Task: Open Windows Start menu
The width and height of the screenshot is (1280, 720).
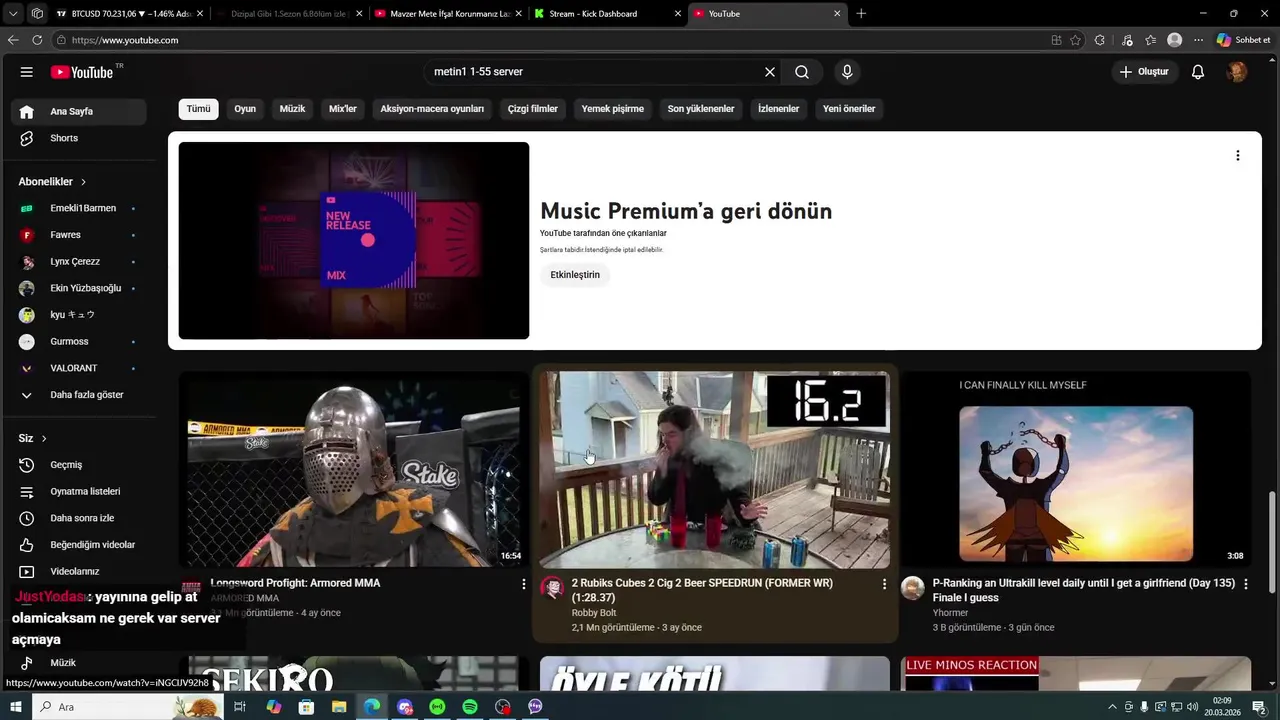Action: point(15,707)
